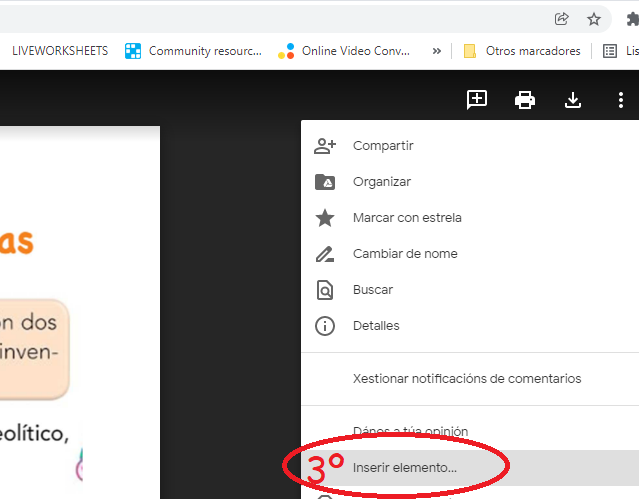Click the print icon

tap(524, 99)
